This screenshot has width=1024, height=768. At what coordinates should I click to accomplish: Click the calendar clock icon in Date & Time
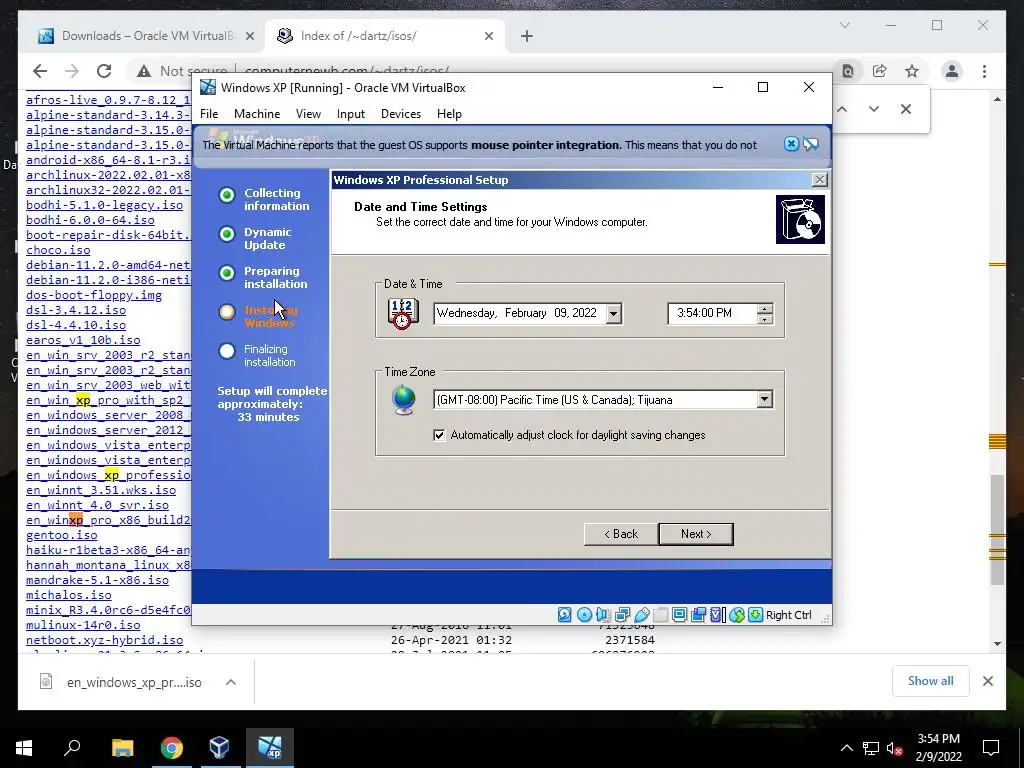(x=402, y=313)
